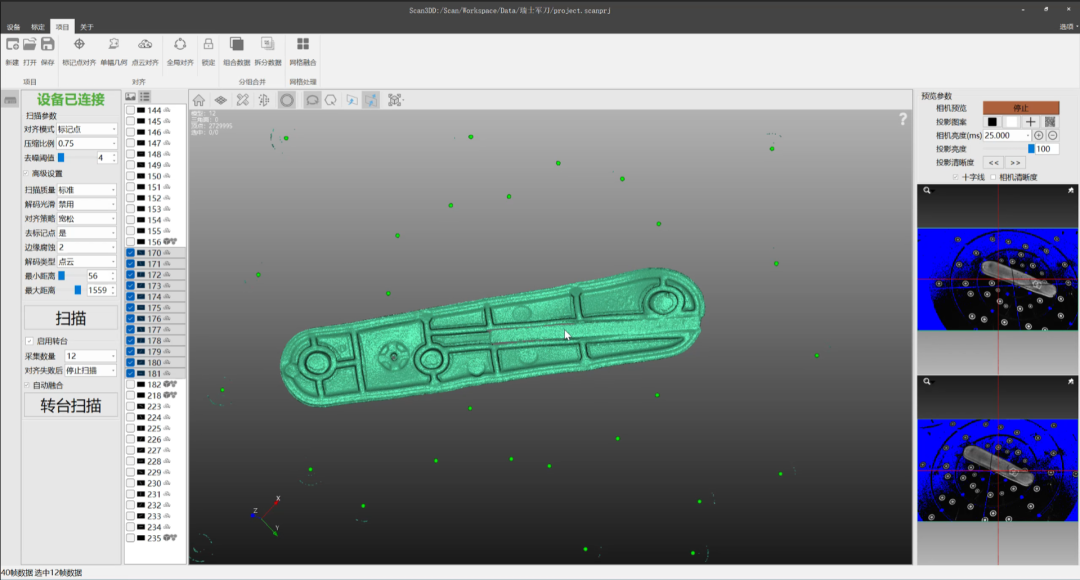The image size is (1080, 580).
Task: Click the orange 停止 button
Action: [1021, 108]
